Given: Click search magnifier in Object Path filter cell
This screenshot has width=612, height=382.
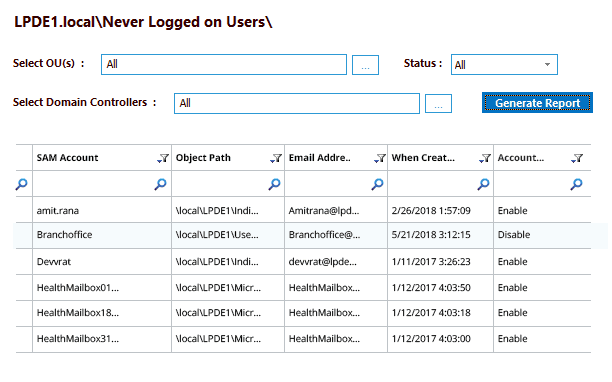Looking at the screenshot, I should coord(274,184).
